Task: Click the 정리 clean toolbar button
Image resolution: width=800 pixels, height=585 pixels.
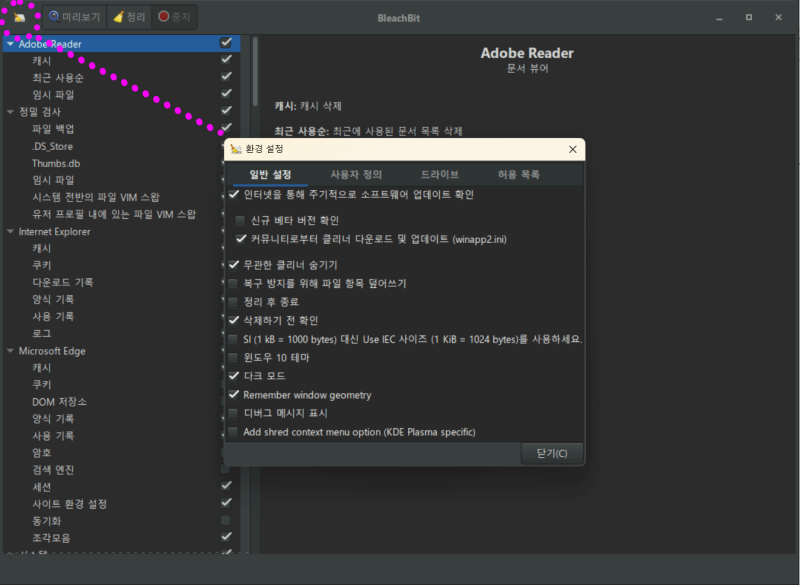Action: (129, 17)
